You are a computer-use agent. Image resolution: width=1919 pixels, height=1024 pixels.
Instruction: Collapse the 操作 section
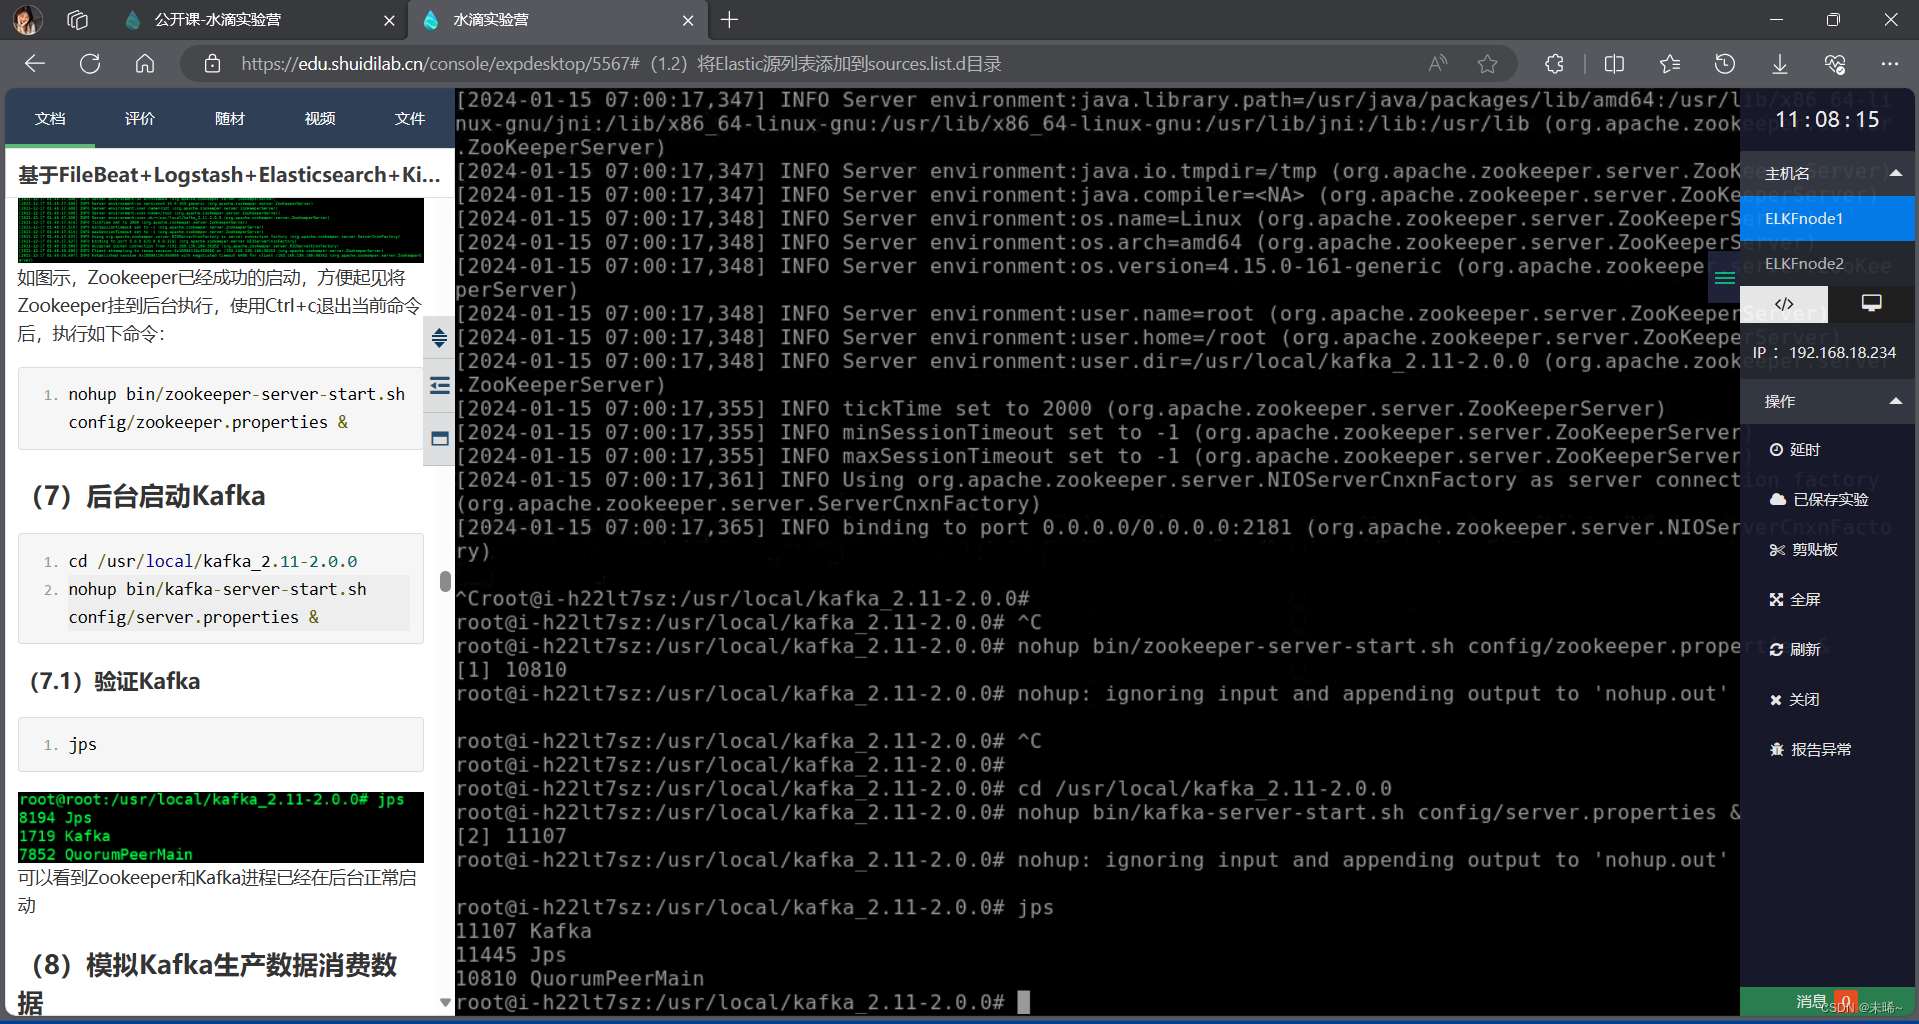tap(1895, 401)
